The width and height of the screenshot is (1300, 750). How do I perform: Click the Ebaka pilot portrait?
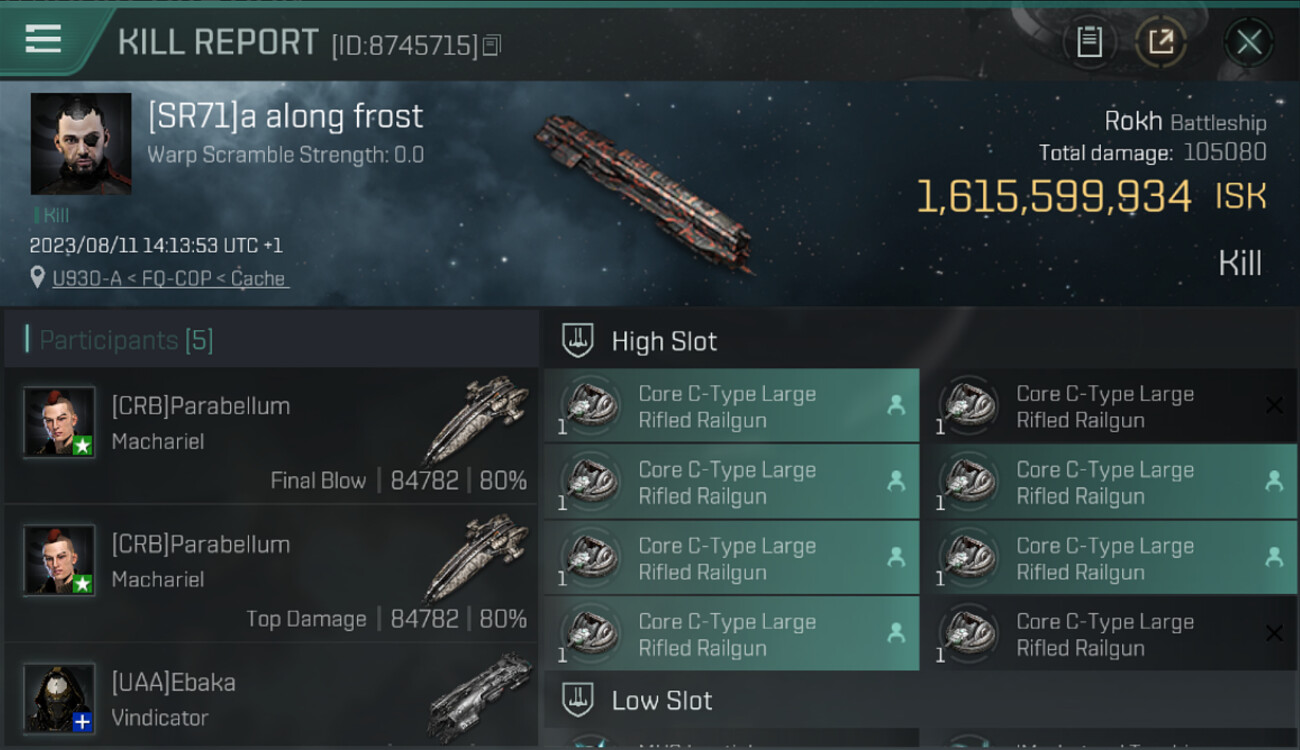(x=60, y=697)
